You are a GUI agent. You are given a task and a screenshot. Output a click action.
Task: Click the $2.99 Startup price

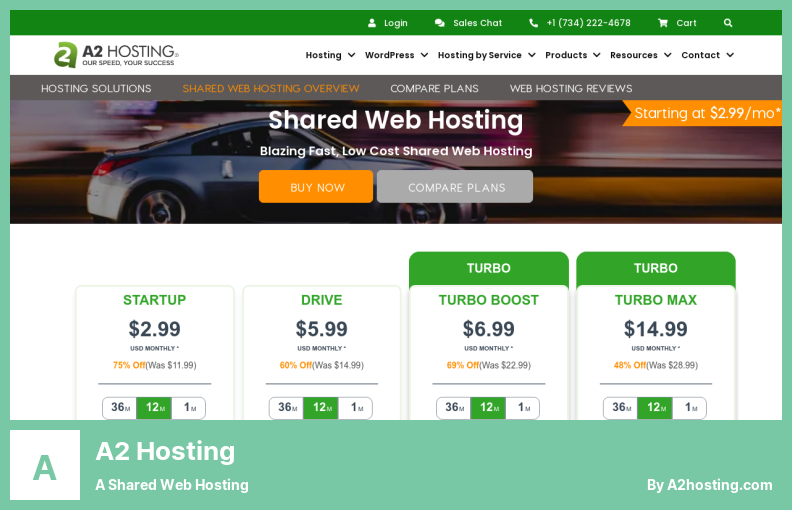point(155,329)
